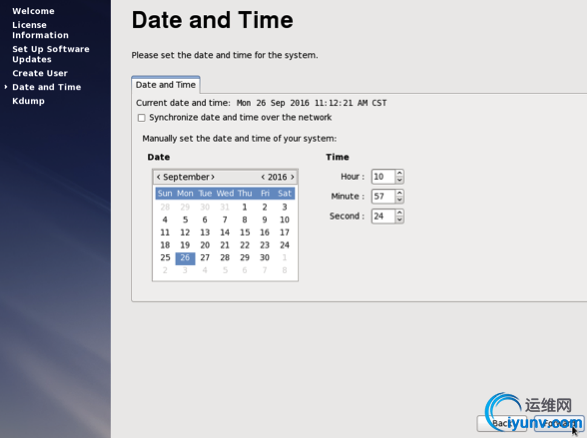Click the September month label
The image size is (588, 439).
click(186, 177)
